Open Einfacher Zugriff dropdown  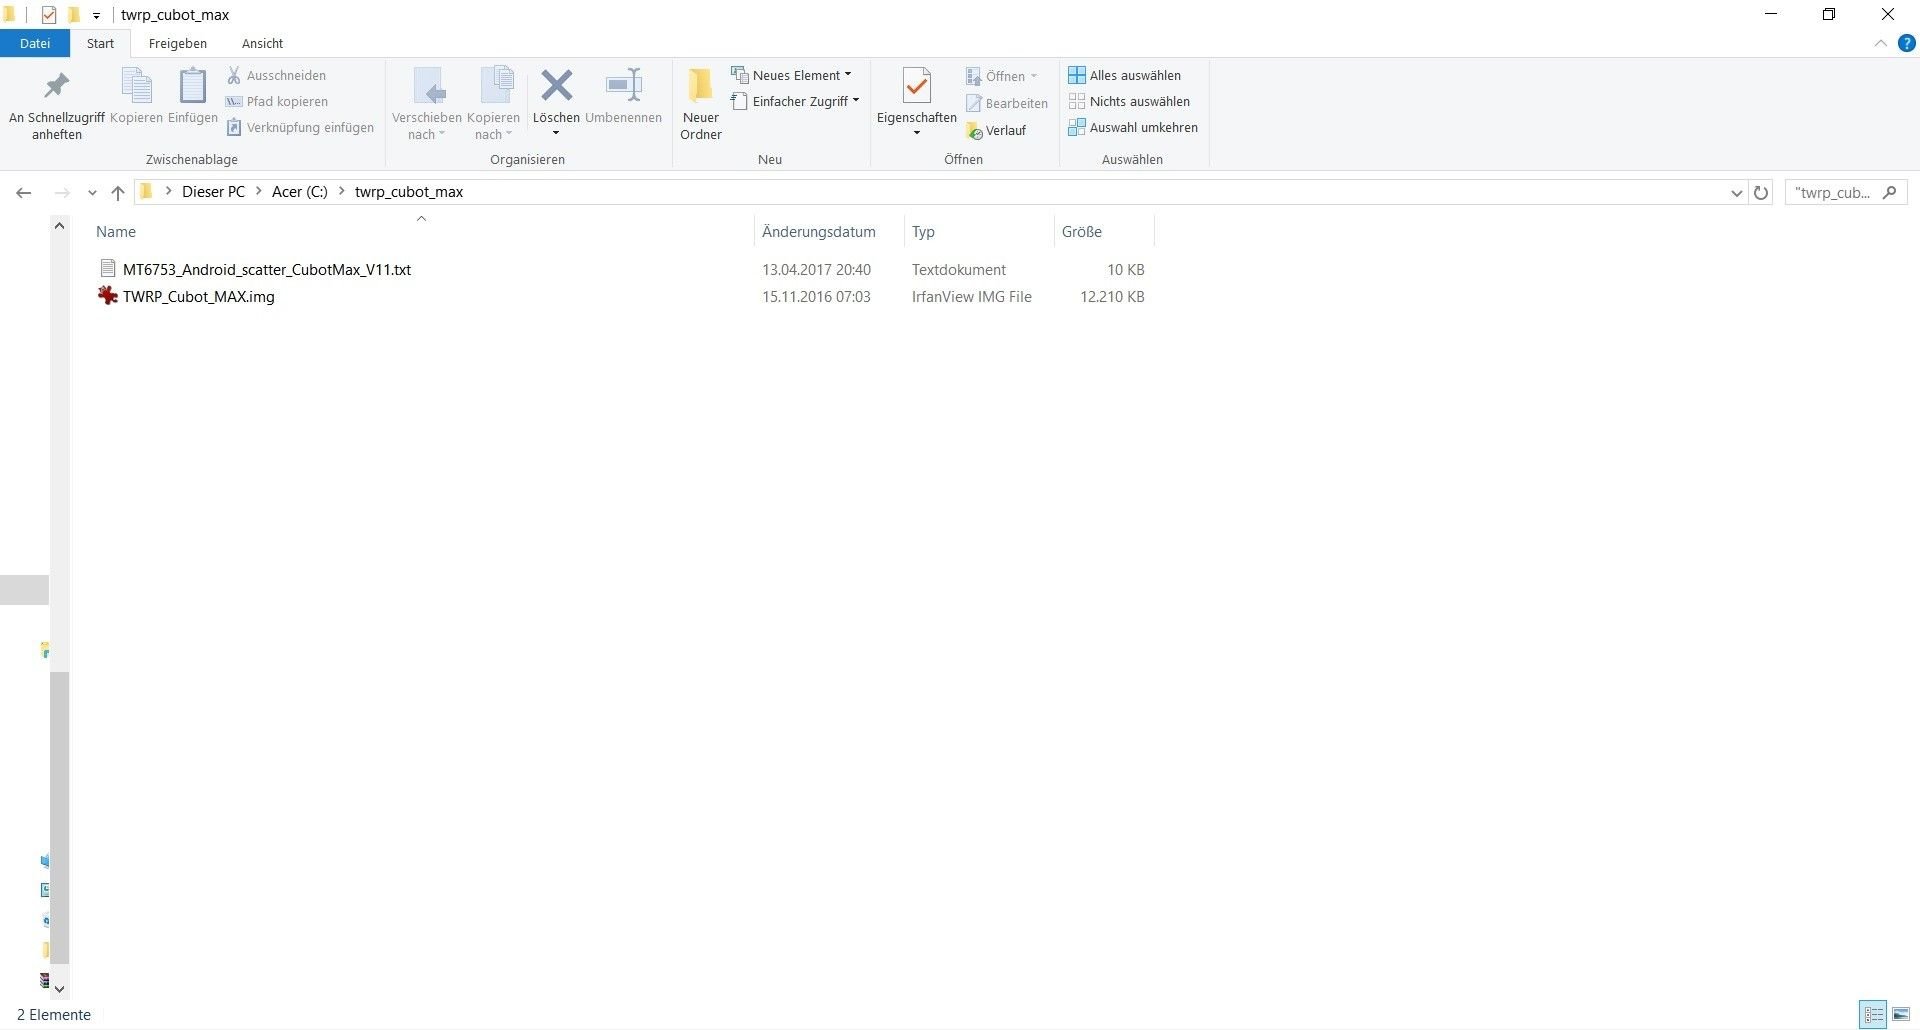[x=795, y=101]
